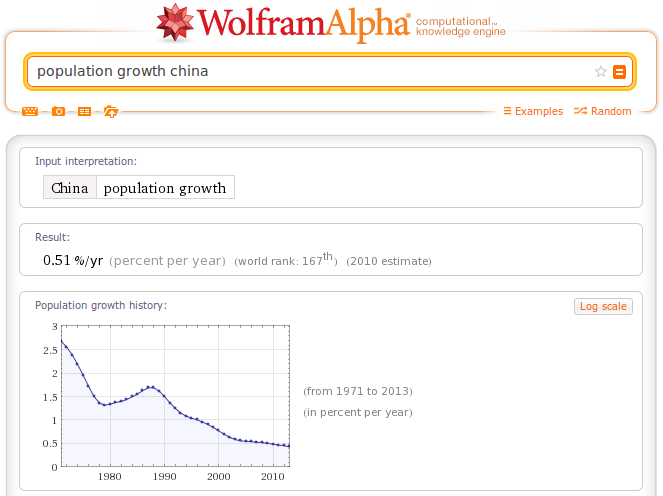The width and height of the screenshot is (663, 496).
Task: Open the extended keyboard icon
Action: click(x=30, y=111)
